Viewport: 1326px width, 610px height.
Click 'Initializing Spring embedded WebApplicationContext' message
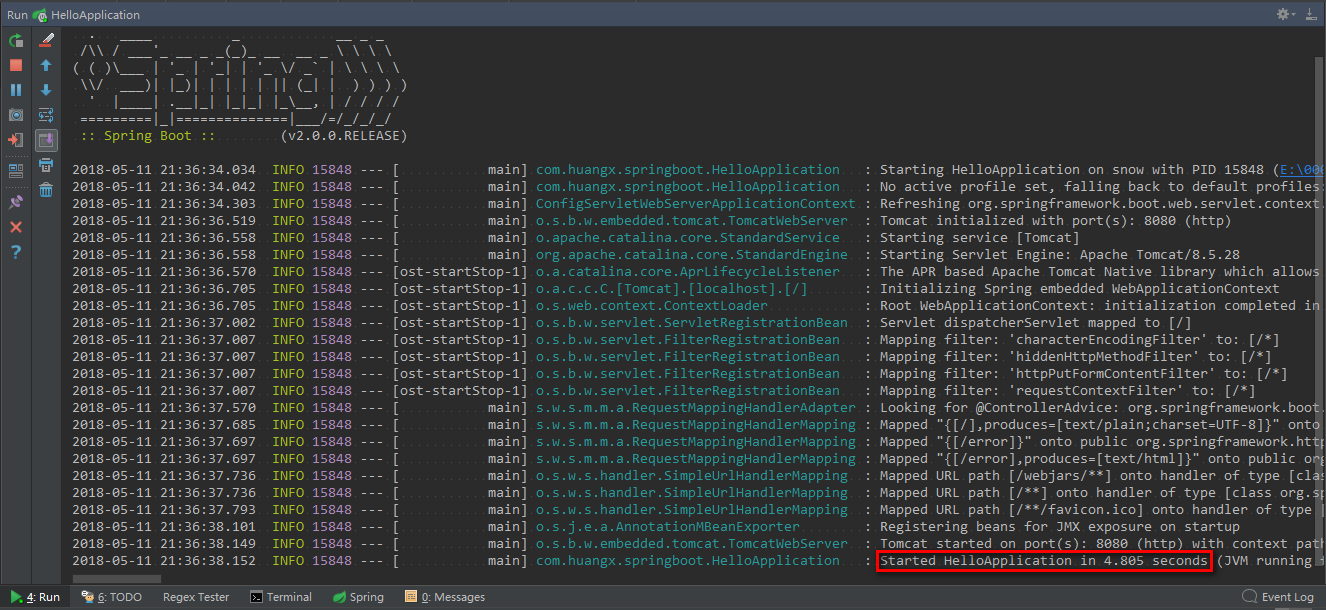[1080, 289]
